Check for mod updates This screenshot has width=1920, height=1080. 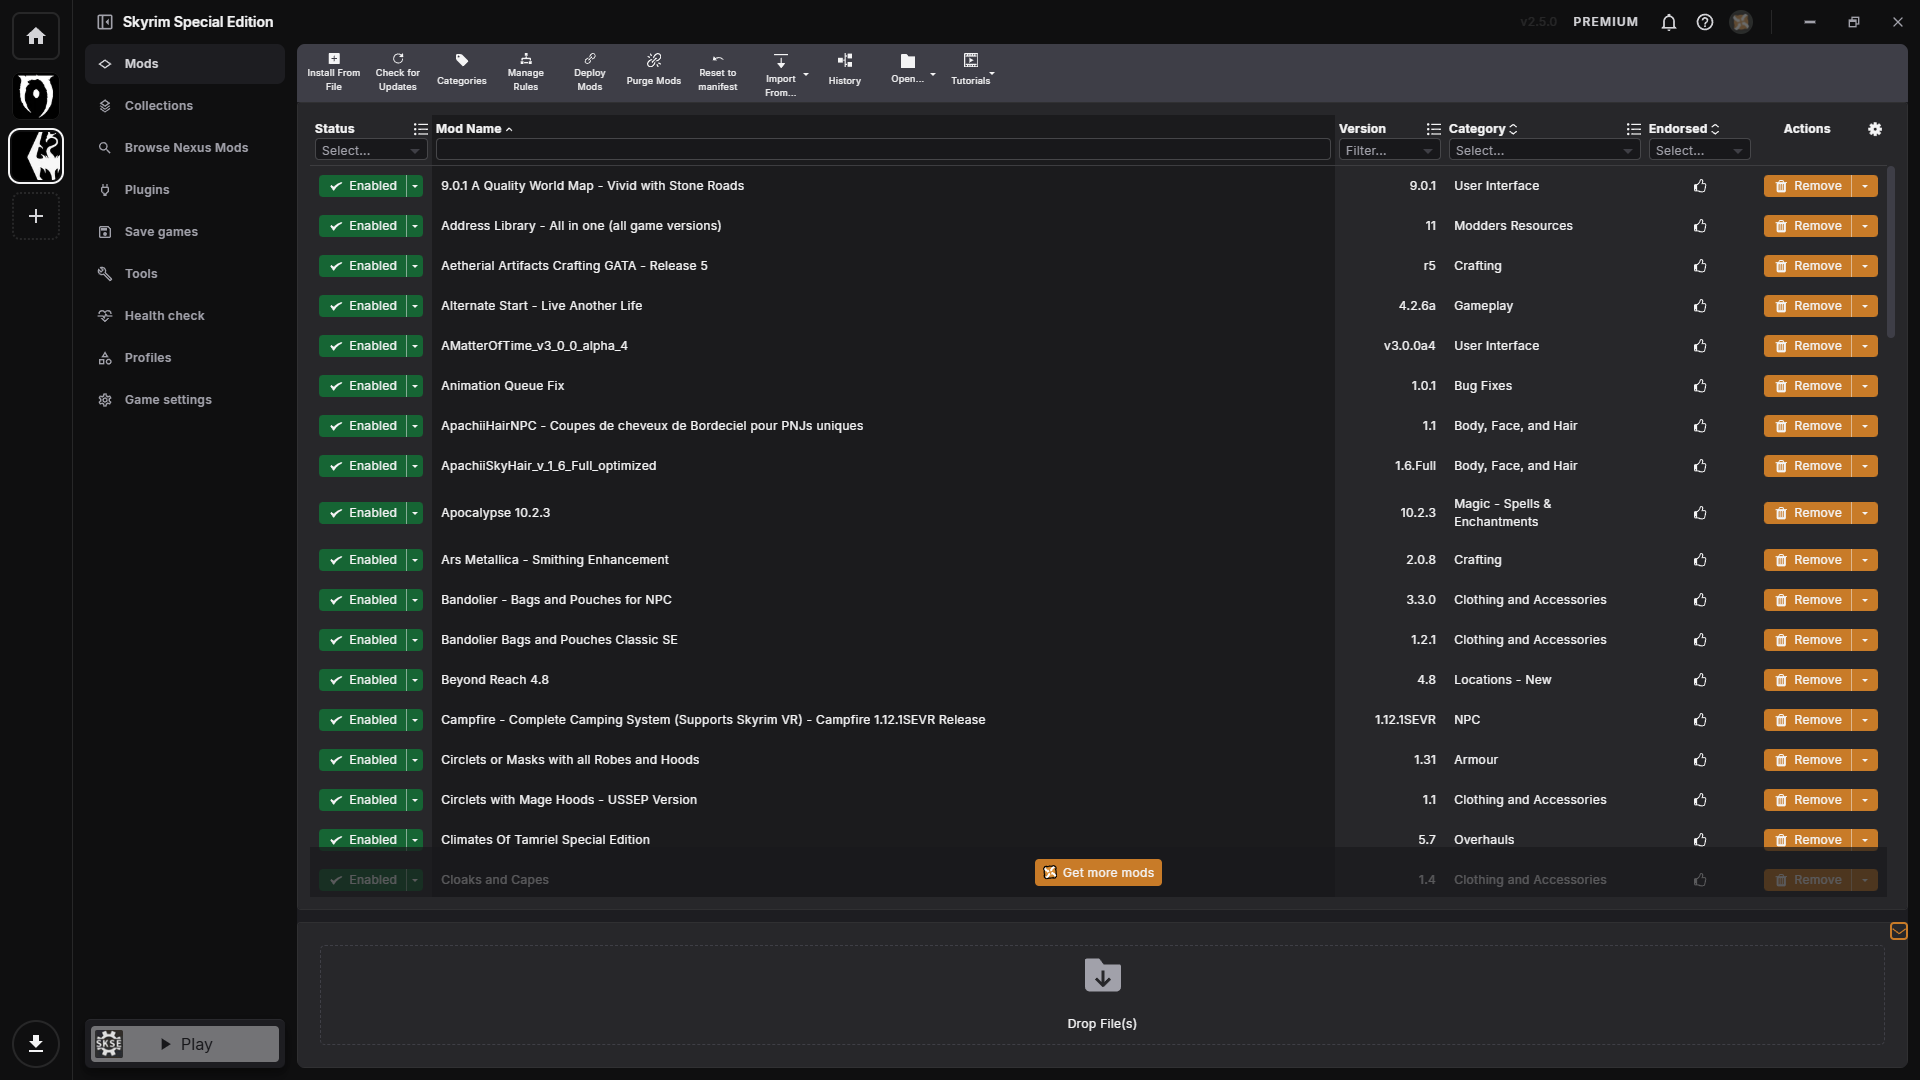tap(398, 72)
